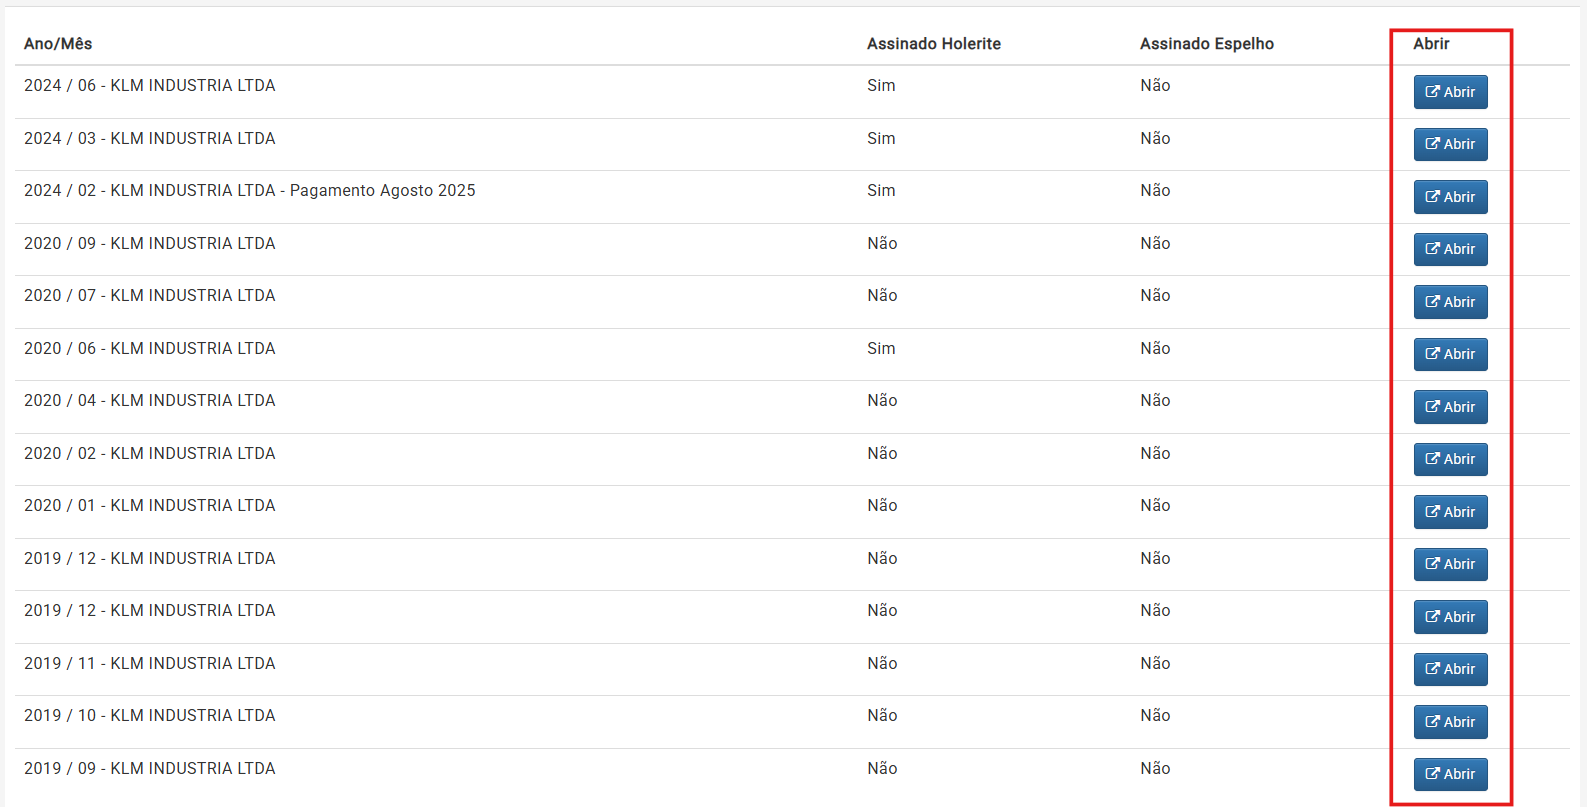Image resolution: width=1587 pixels, height=807 pixels.
Task: Click the Abrir column header
Action: (1431, 44)
